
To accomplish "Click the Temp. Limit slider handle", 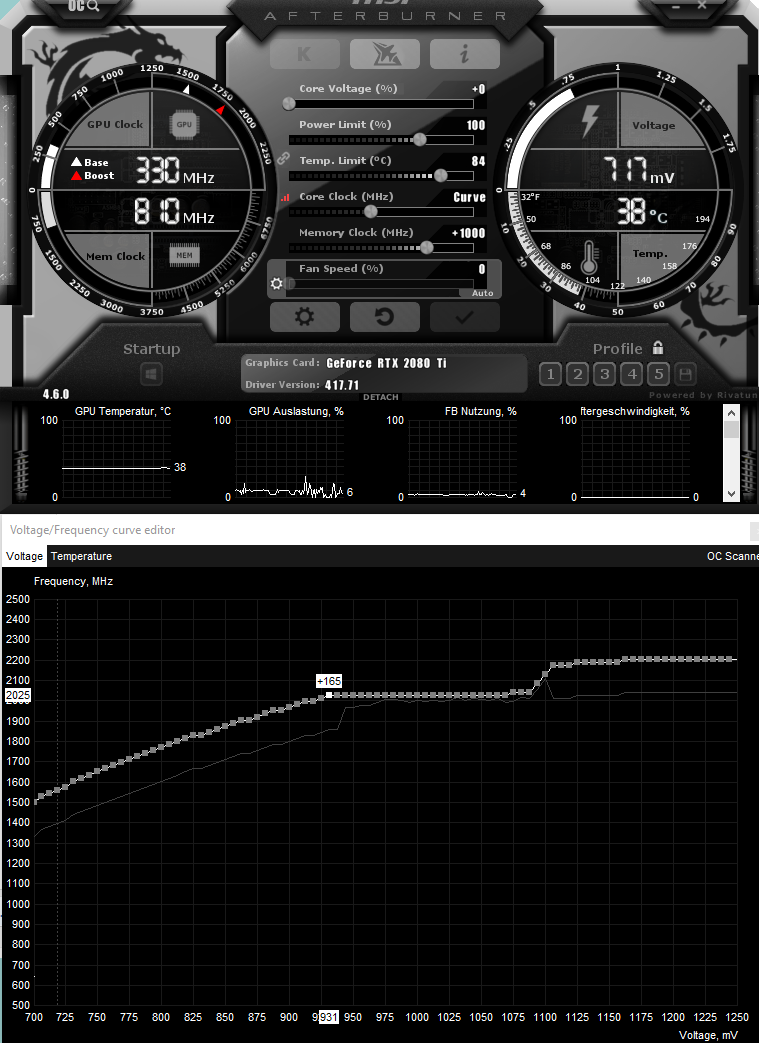I will pyautogui.click(x=440, y=176).
